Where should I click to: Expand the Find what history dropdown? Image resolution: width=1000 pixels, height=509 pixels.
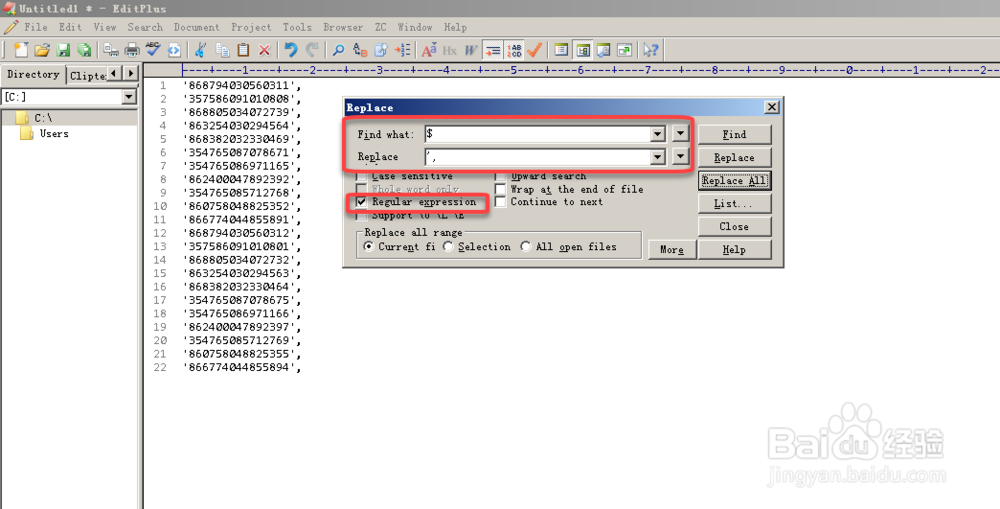coord(658,134)
